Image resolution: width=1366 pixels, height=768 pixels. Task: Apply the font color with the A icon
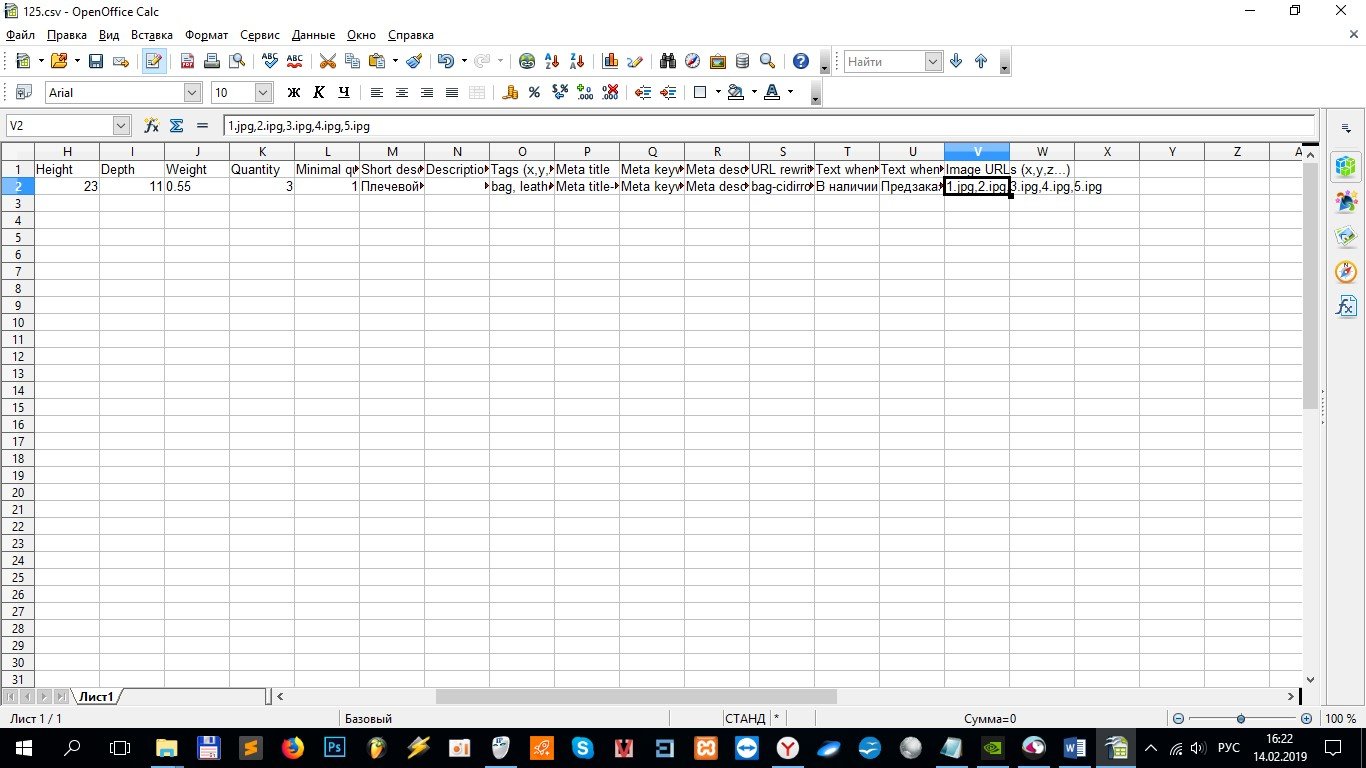coord(771,92)
